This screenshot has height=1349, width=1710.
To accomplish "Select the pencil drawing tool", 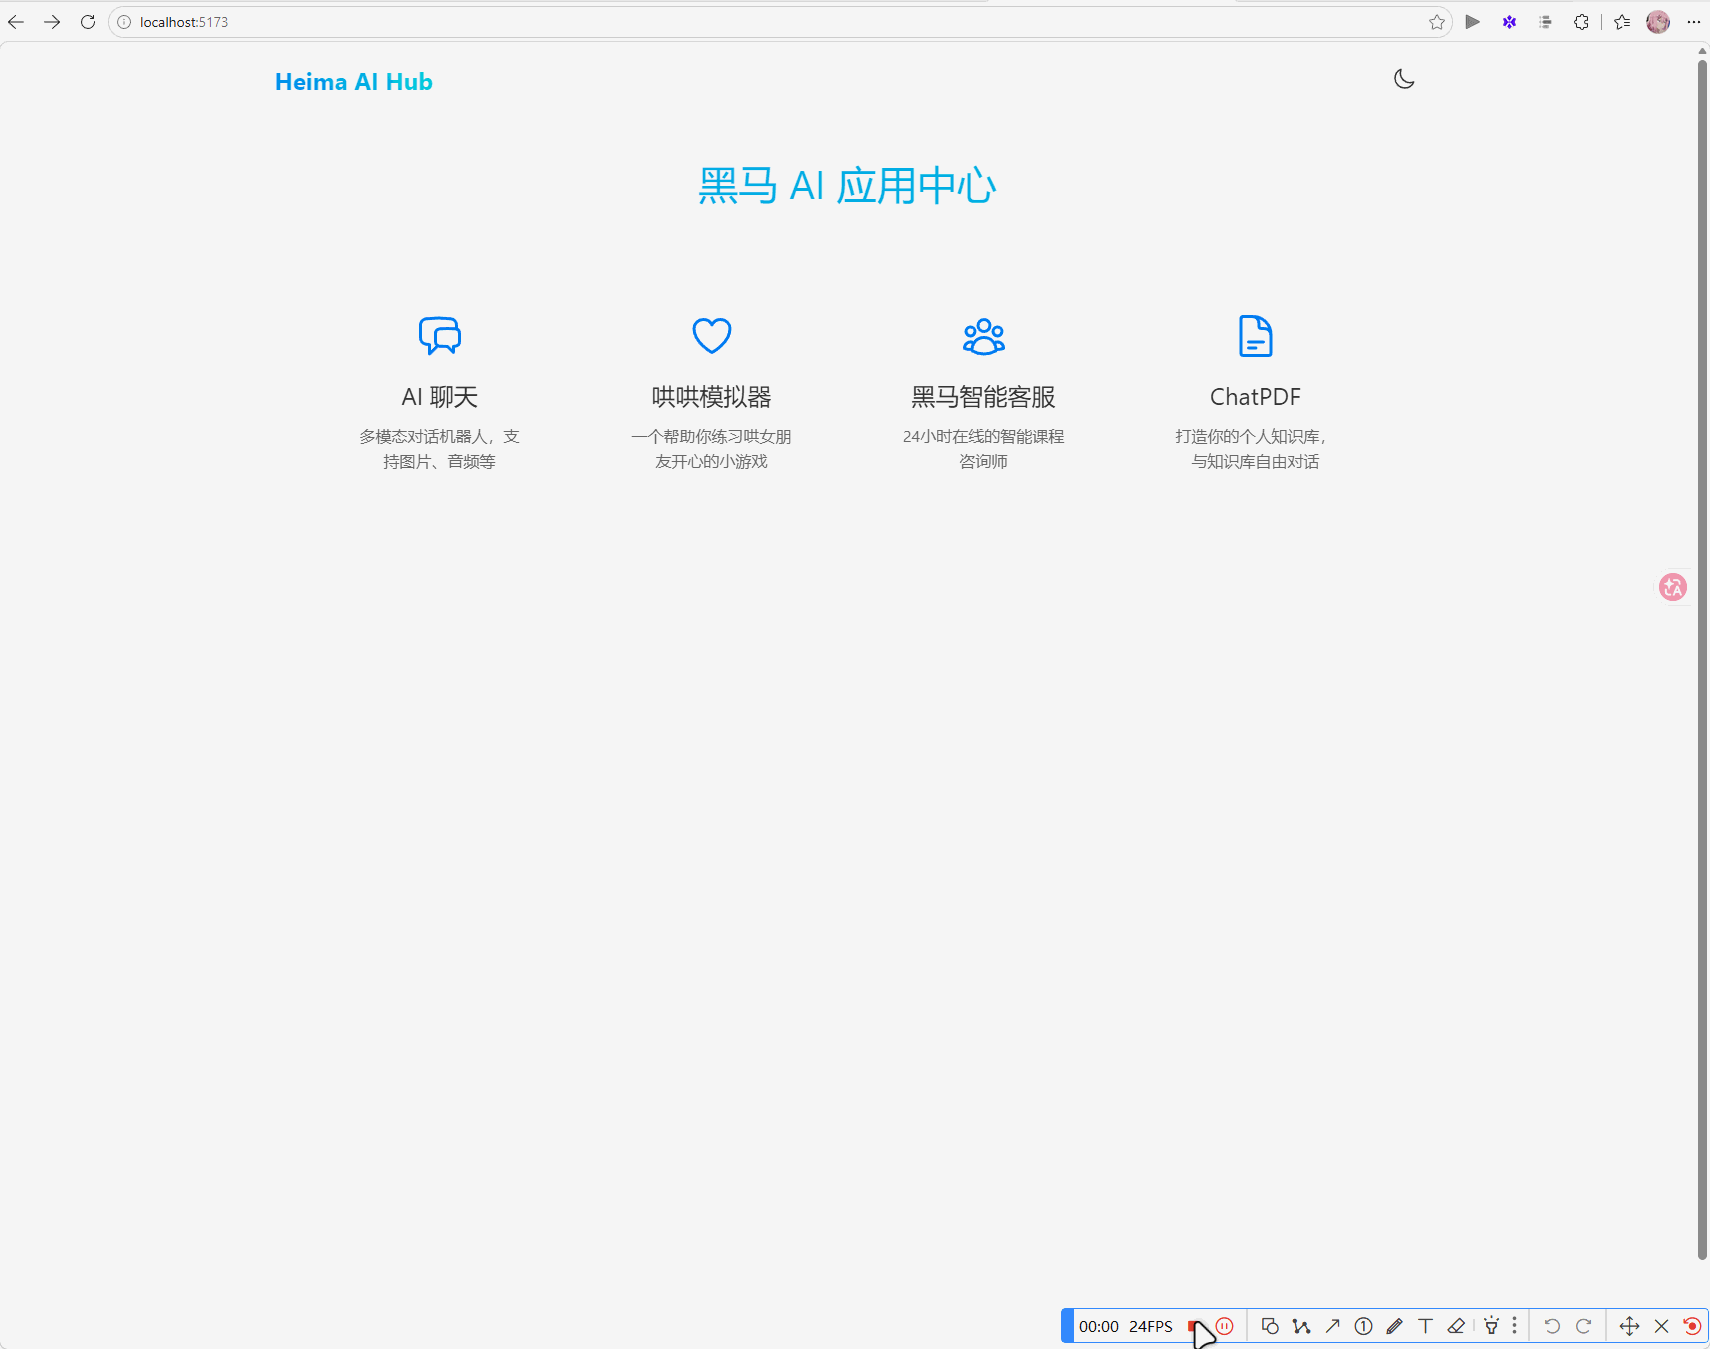I will [x=1394, y=1326].
